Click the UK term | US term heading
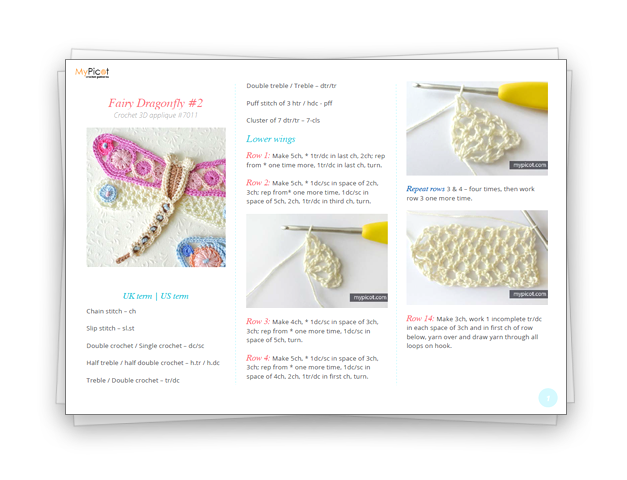Screen dimensions: 627x480 [156, 296]
